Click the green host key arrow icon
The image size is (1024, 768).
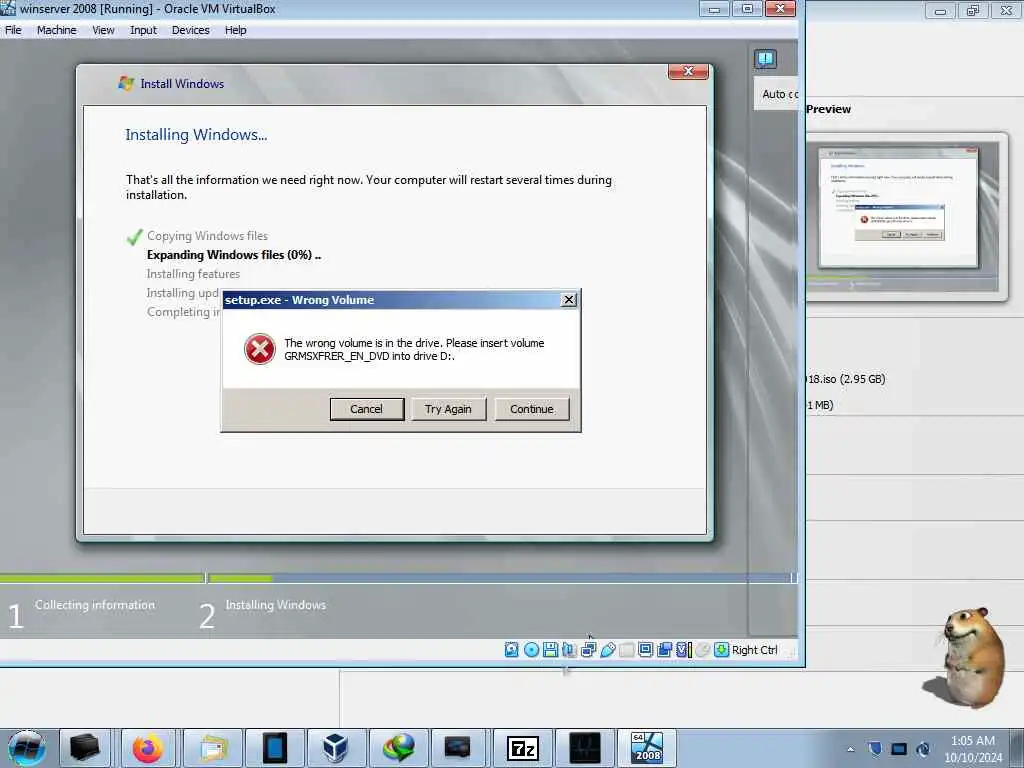point(721,650)
